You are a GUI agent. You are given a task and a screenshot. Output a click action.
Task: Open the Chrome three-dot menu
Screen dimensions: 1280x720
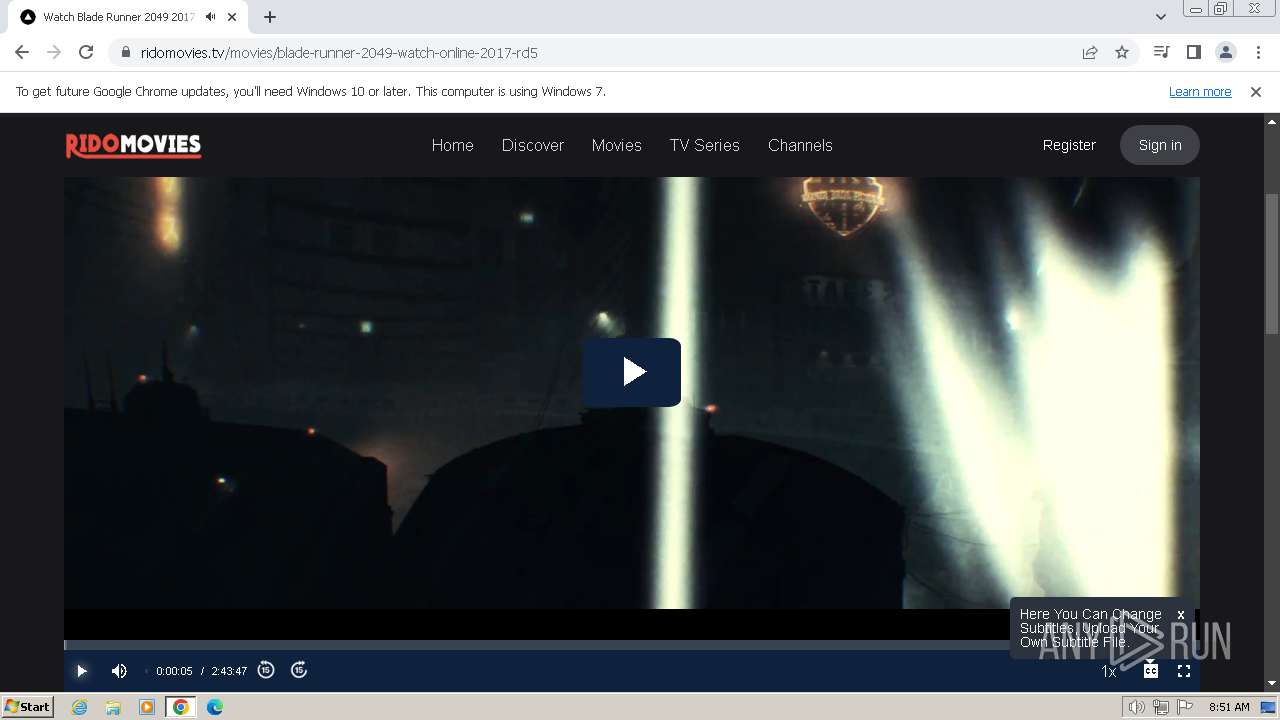click(x=1257, y=52)
